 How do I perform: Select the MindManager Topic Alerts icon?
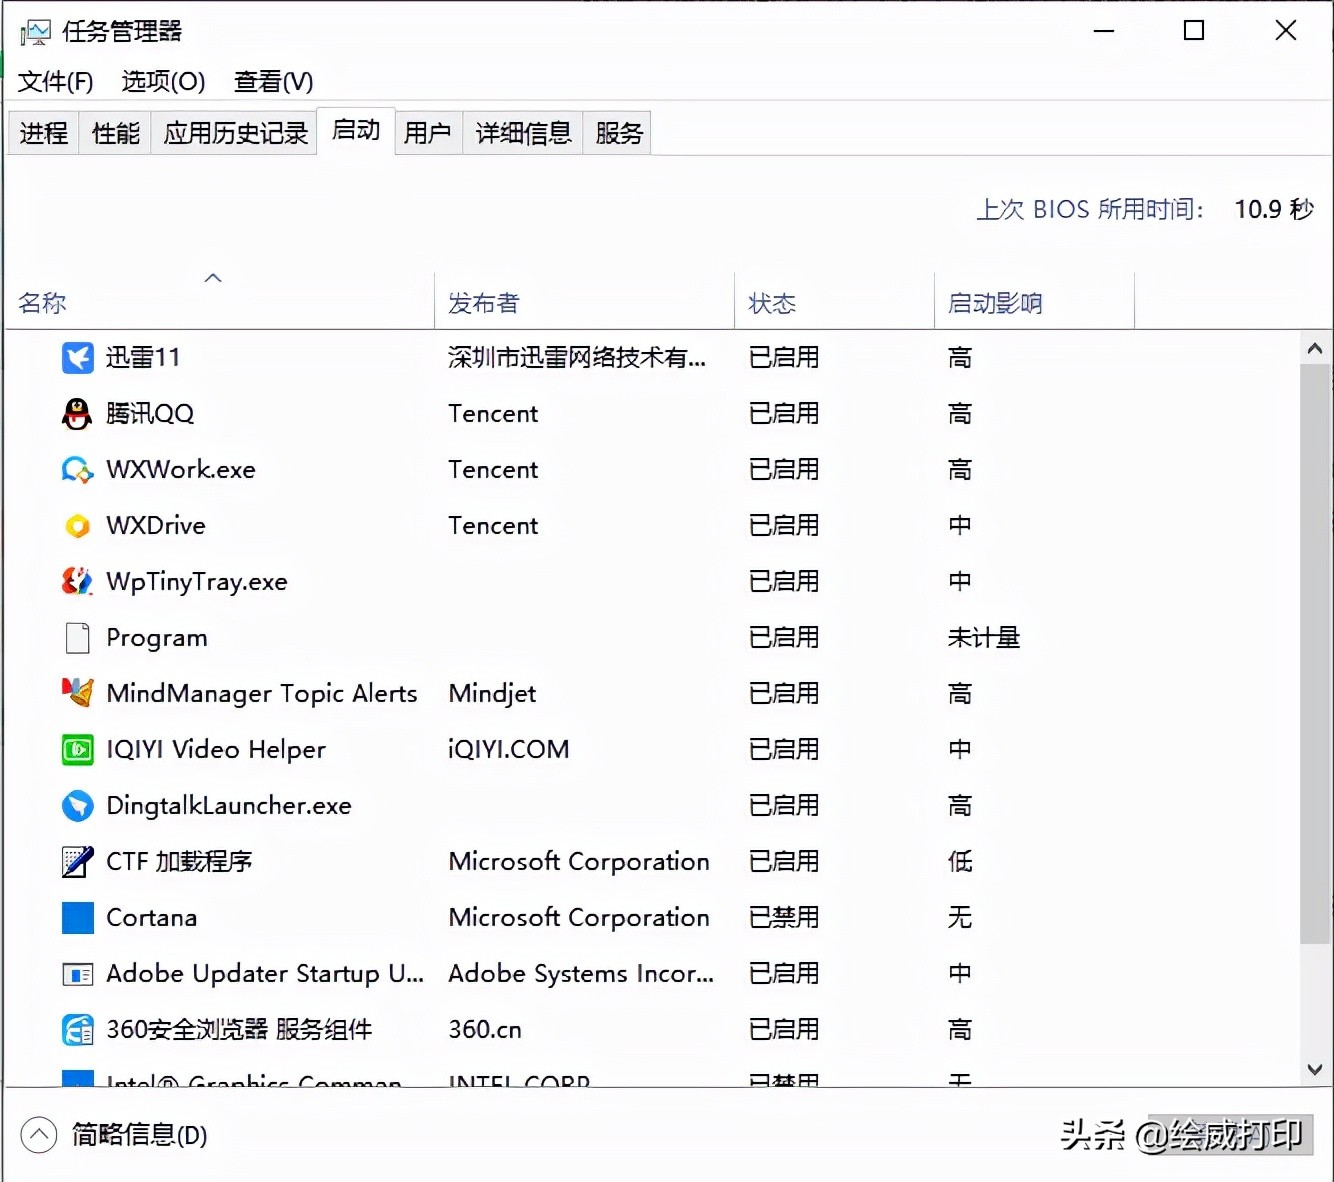77,693
